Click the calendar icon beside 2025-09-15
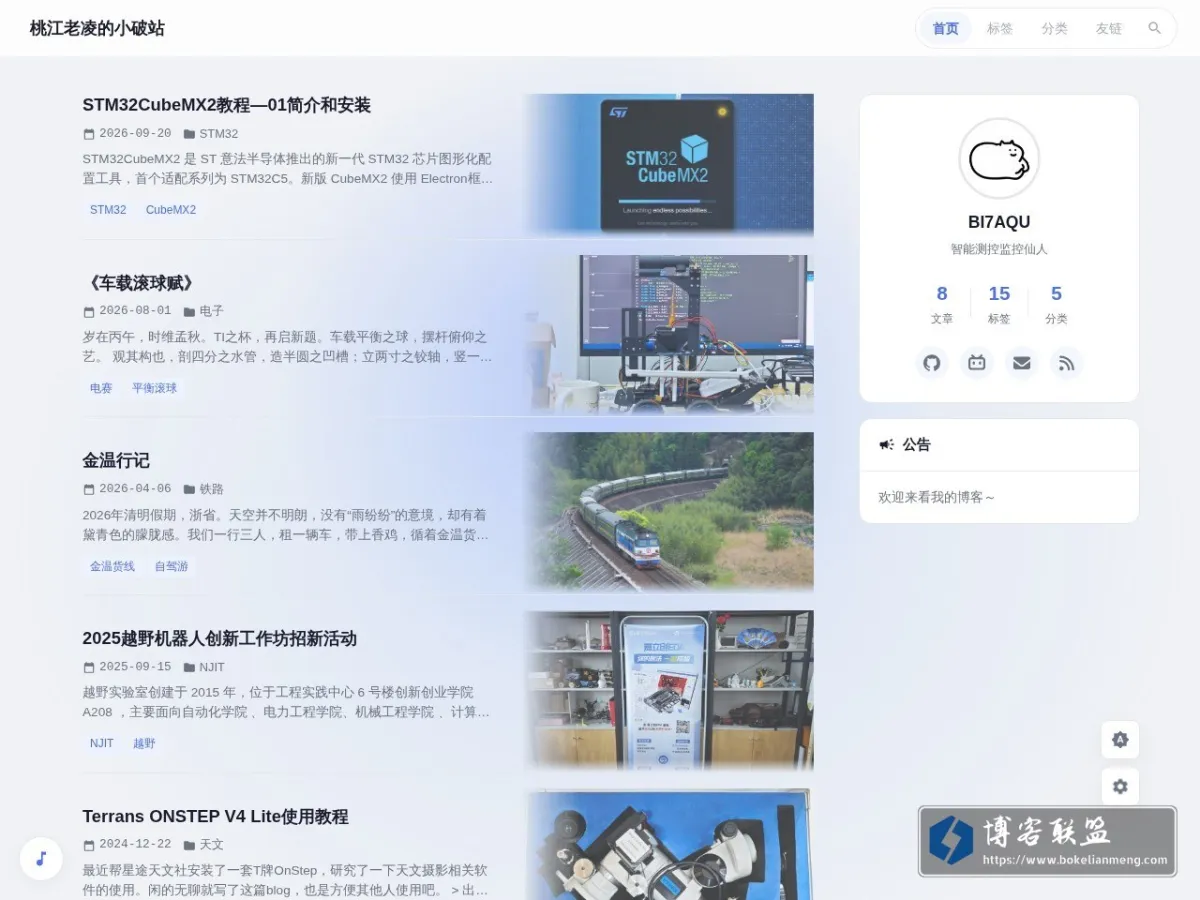 89,667
